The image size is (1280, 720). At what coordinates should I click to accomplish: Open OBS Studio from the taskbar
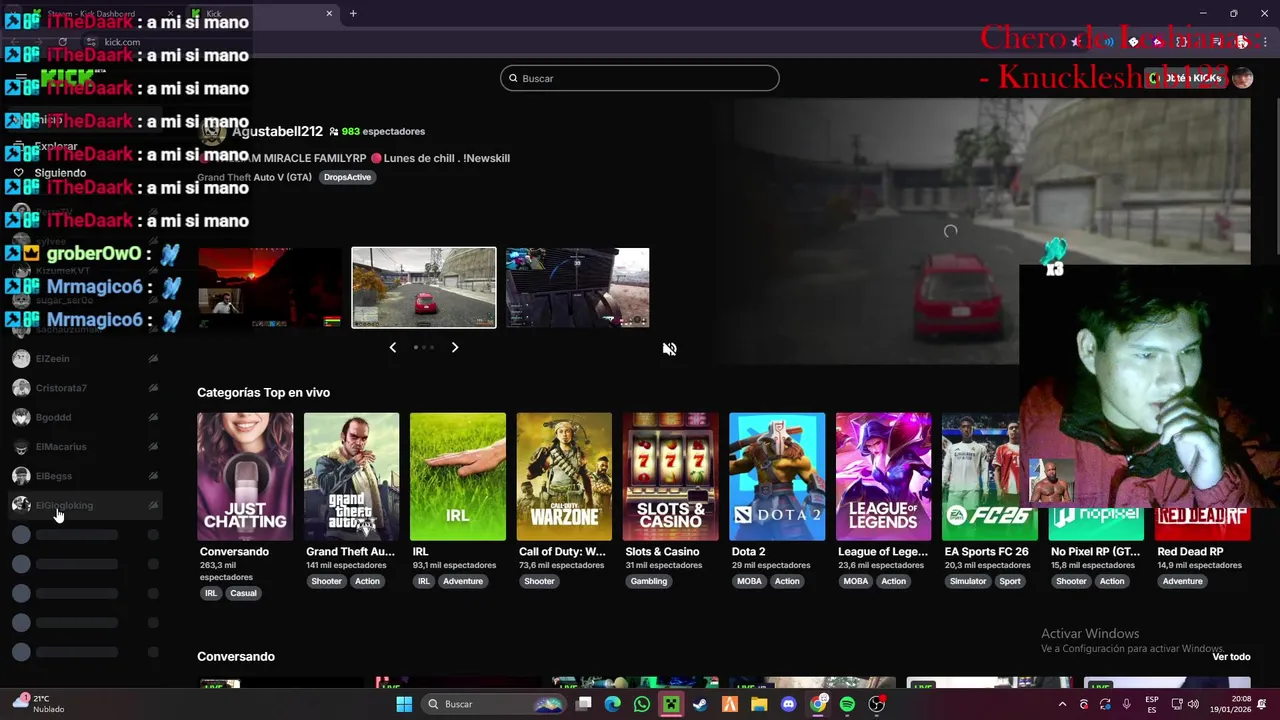876,704
